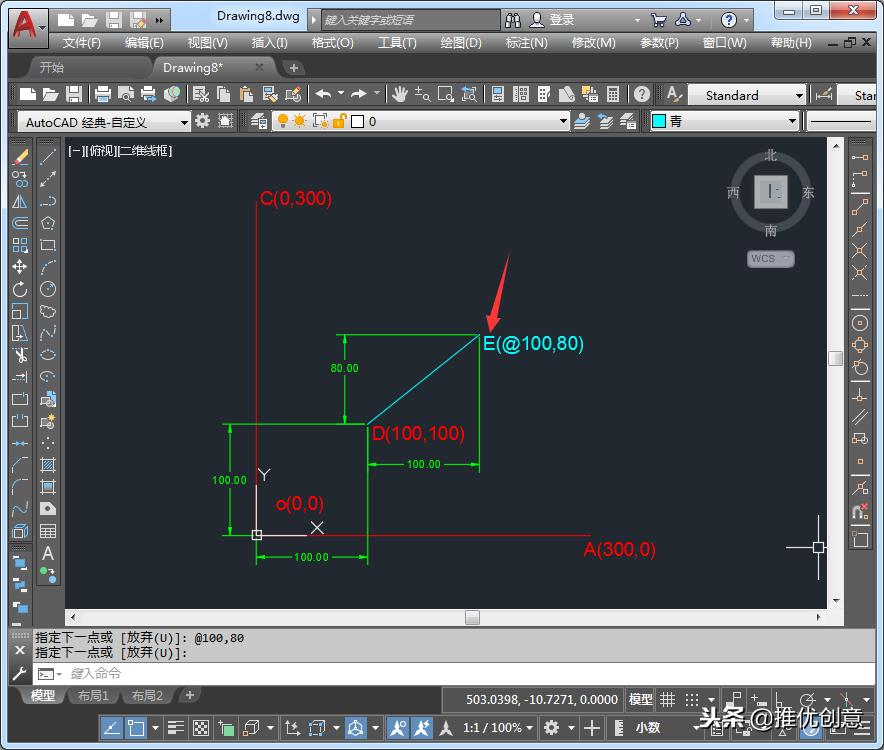Click the 模型 button in the status bar
884x750 pixels.
coord(640,699)
